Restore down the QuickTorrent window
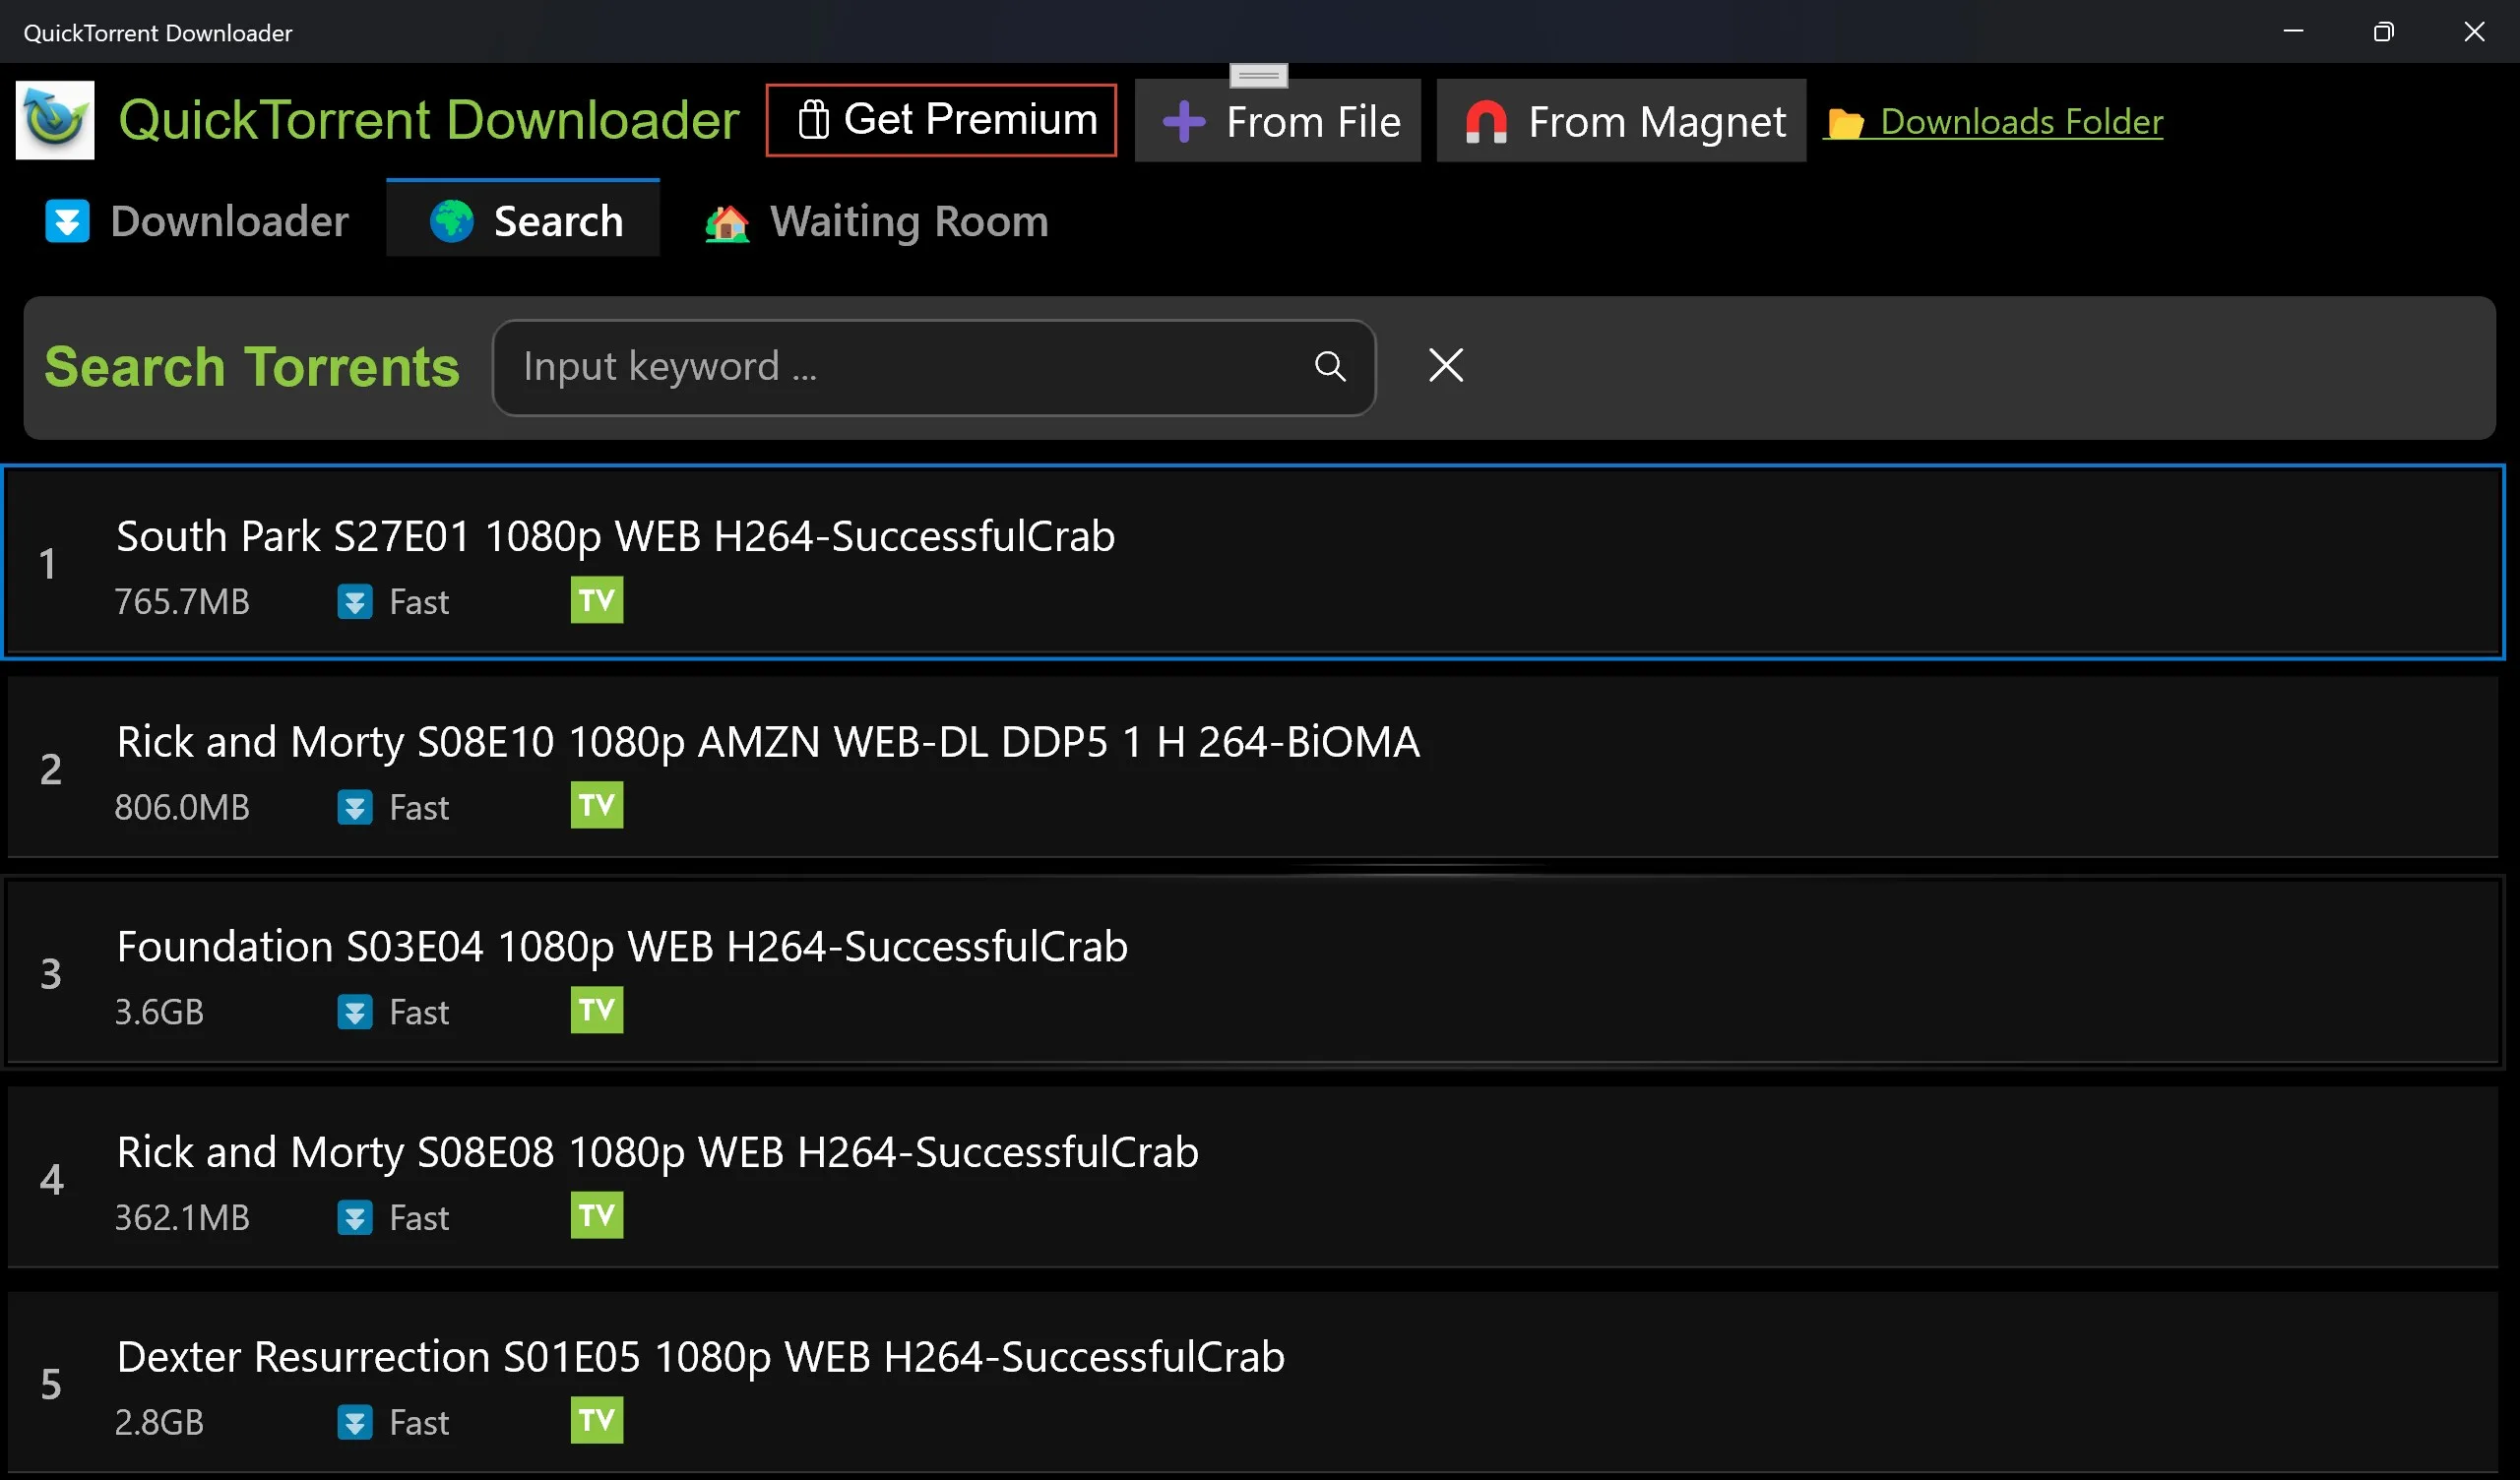 (x=2383, y=31)
